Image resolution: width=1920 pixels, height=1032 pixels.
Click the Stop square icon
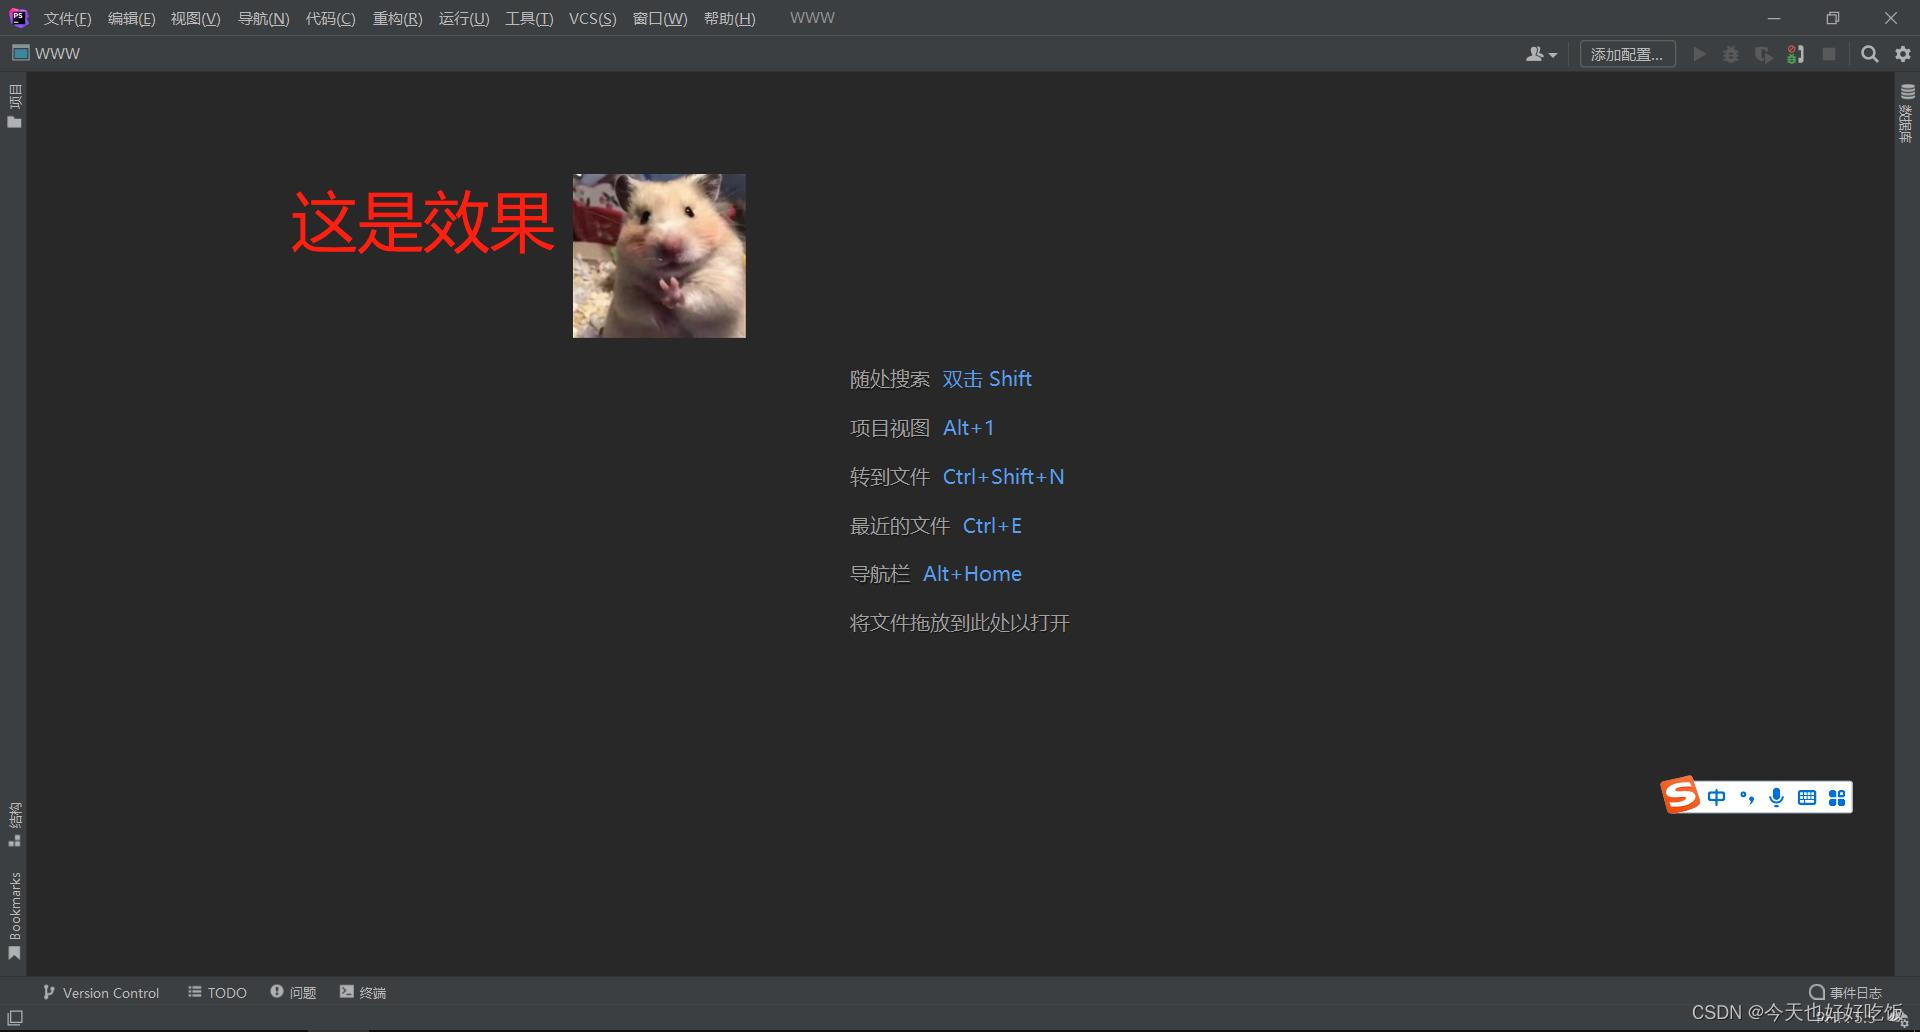(x=1830, y=54)
